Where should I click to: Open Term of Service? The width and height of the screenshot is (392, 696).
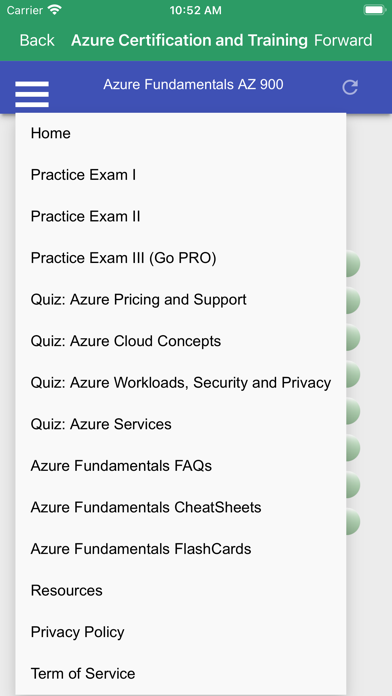(x=181, y=673)
